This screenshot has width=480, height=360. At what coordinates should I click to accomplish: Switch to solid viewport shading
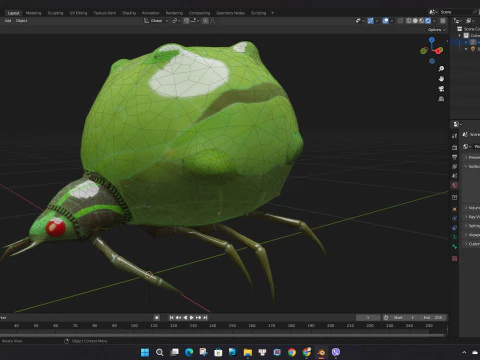(415, 21)
